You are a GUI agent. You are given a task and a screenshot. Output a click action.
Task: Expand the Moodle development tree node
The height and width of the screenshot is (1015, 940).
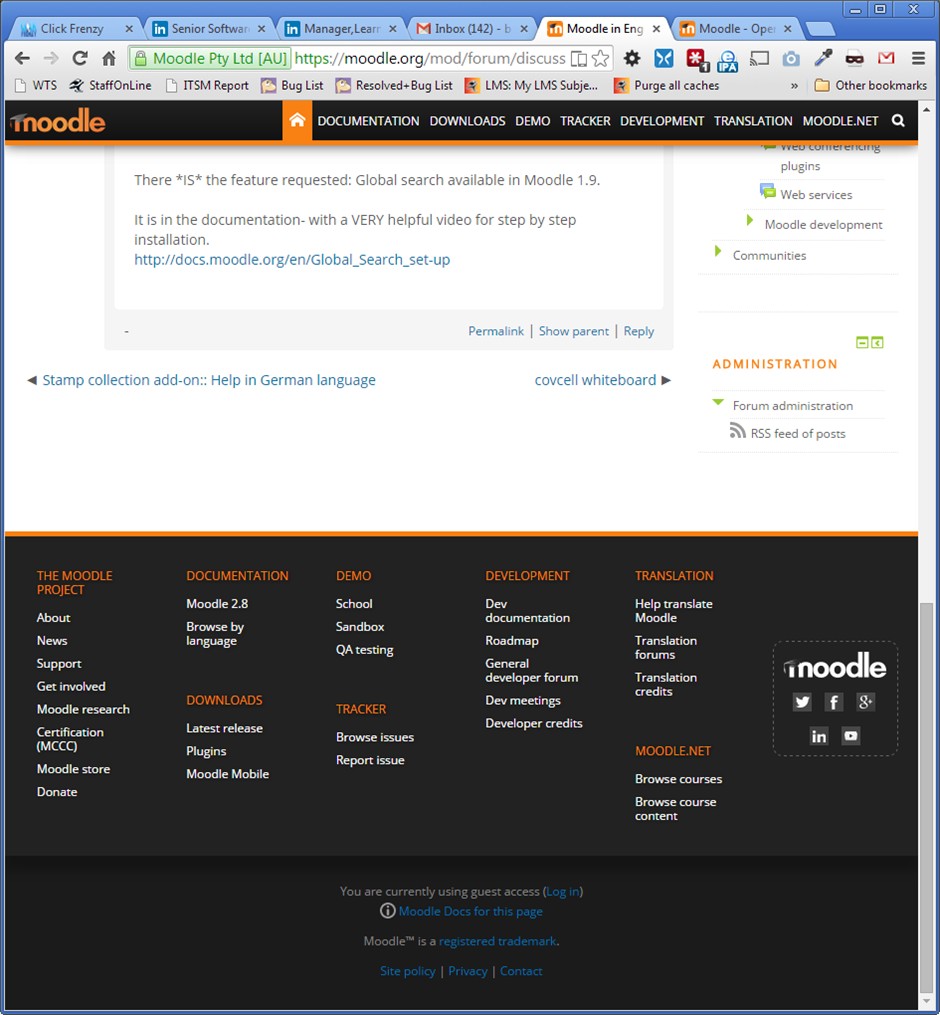coord(750,220)
